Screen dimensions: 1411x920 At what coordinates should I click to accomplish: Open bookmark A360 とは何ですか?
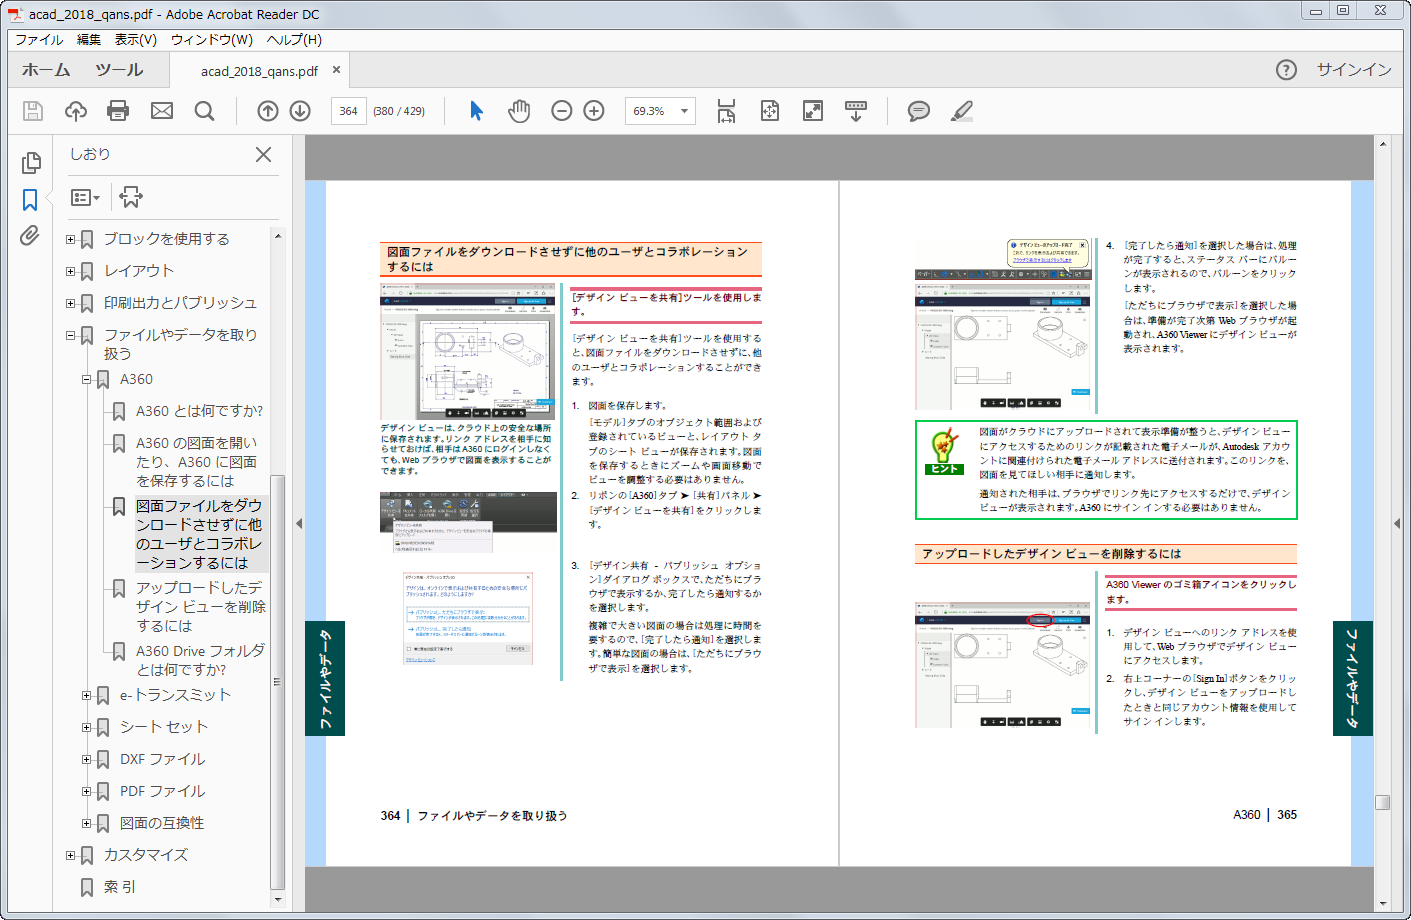coord(199,411)
